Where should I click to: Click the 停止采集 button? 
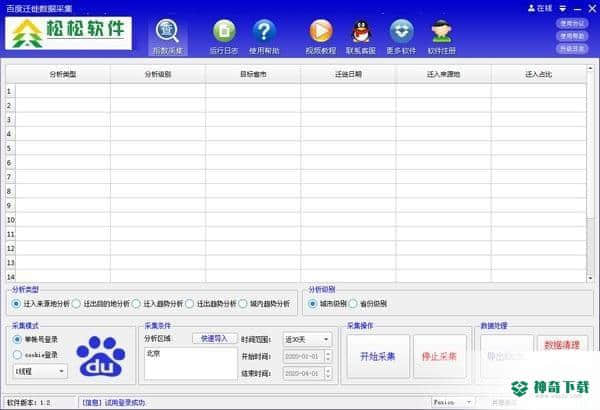tap(439, 356)
